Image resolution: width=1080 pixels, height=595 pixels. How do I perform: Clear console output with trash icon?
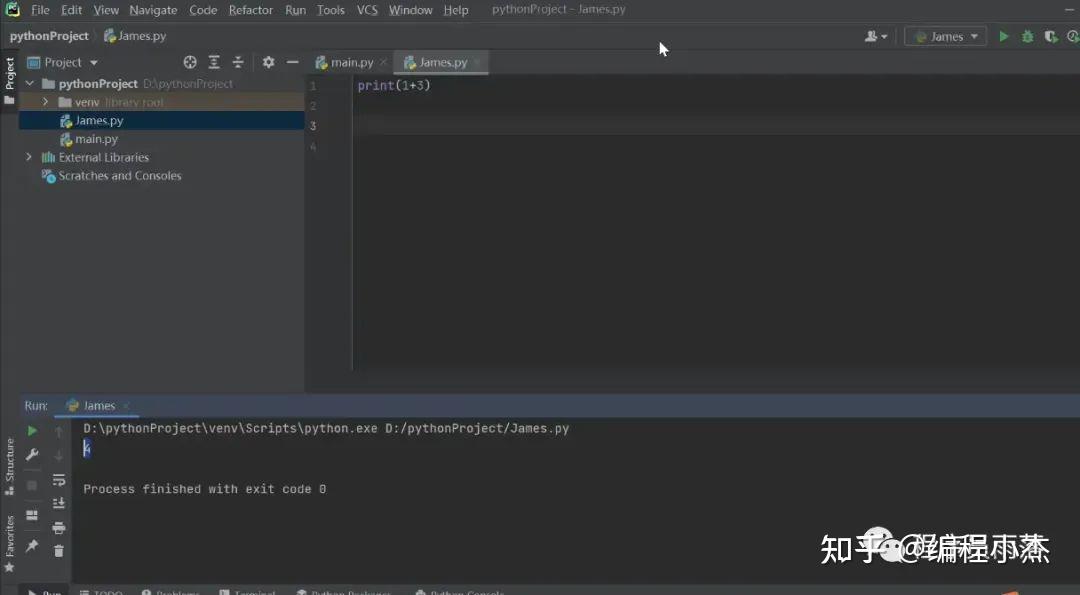tap(59, 551)
